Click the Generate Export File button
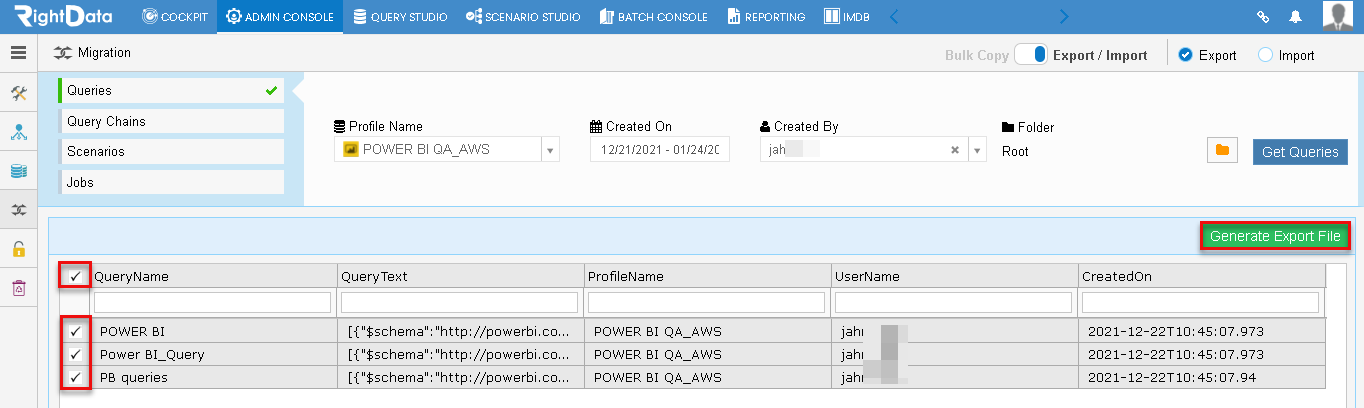1364x408 pixels. click(x=1275, y=236)
